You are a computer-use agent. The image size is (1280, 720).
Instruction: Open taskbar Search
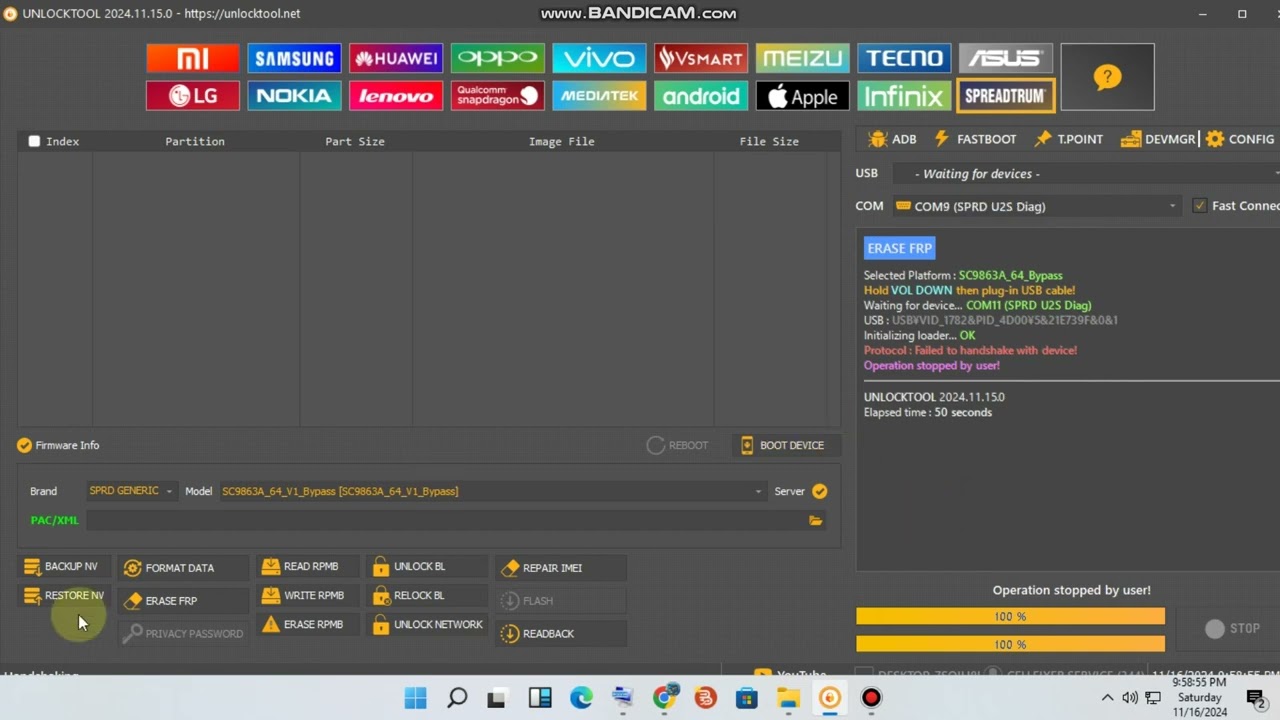[457, 698]
